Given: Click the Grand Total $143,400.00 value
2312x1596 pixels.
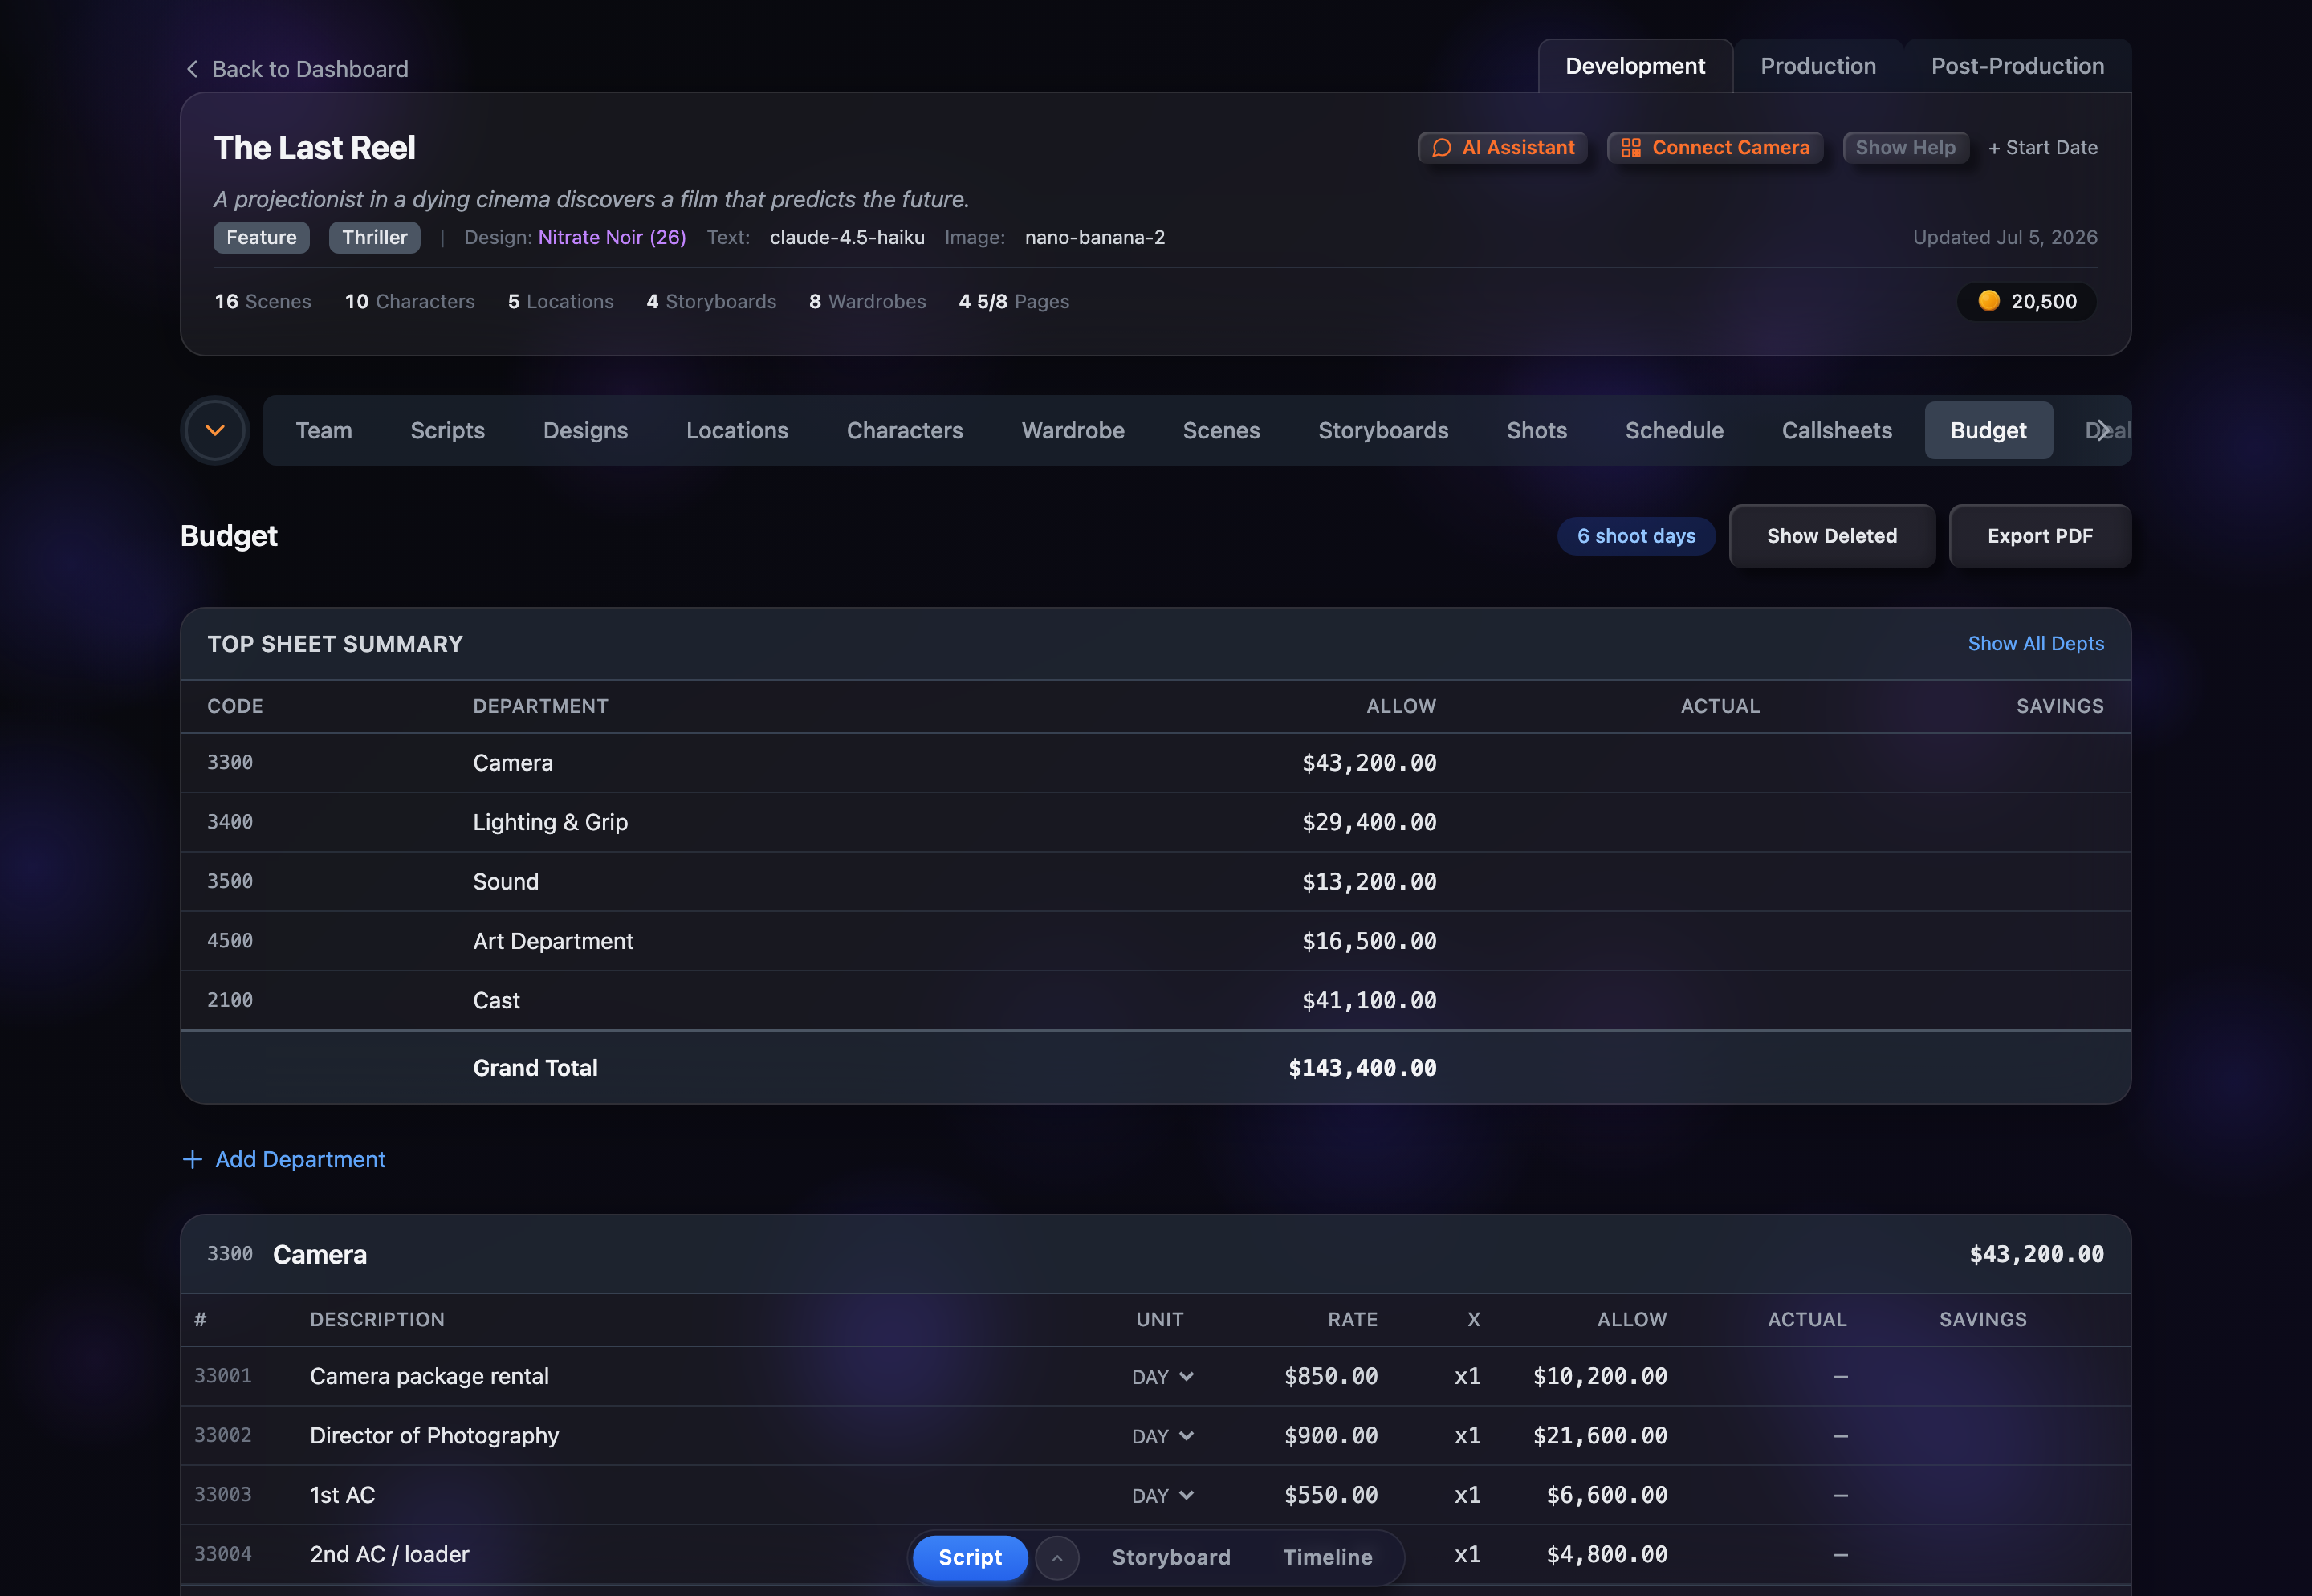Looking at the screenshot, I should [1362, 1068].
